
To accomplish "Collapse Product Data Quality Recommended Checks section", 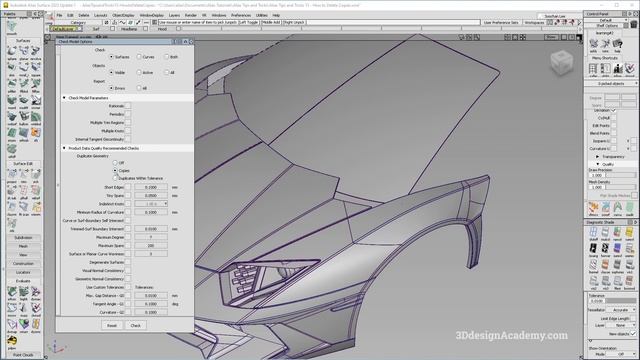I will pos(64,148).
